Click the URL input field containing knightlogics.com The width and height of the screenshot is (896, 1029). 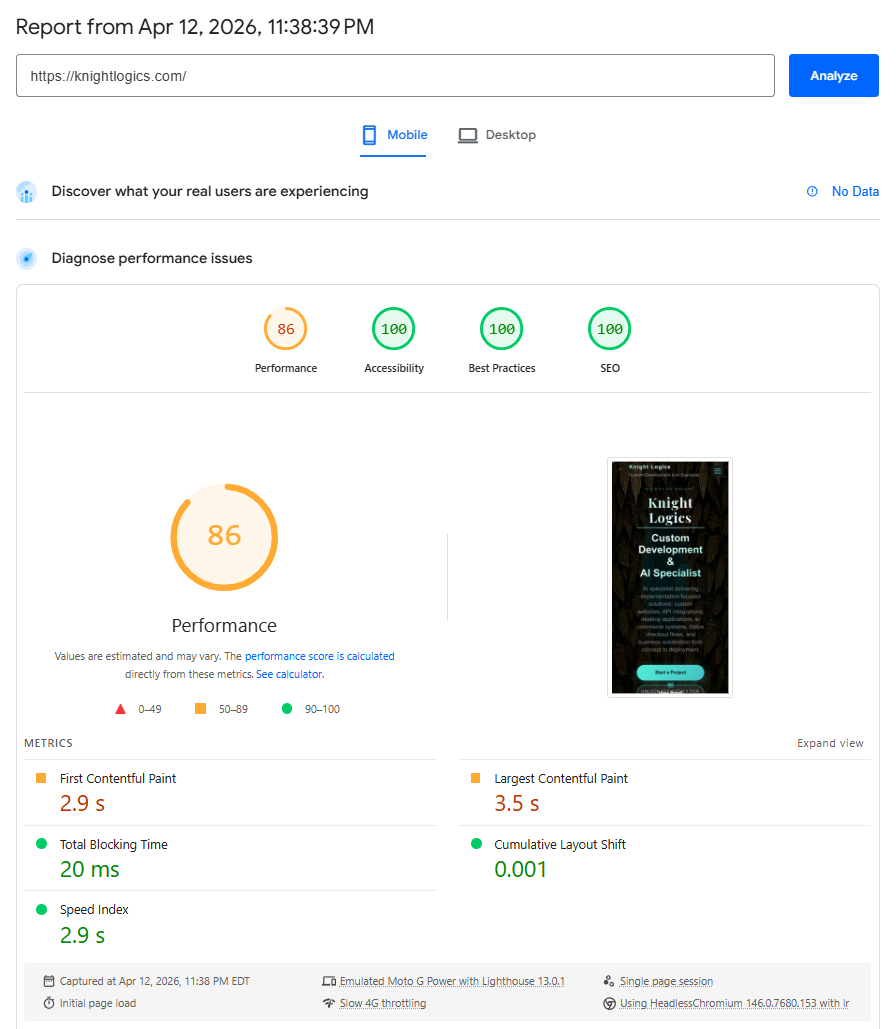pyautogui.click(x=395, y=75)
